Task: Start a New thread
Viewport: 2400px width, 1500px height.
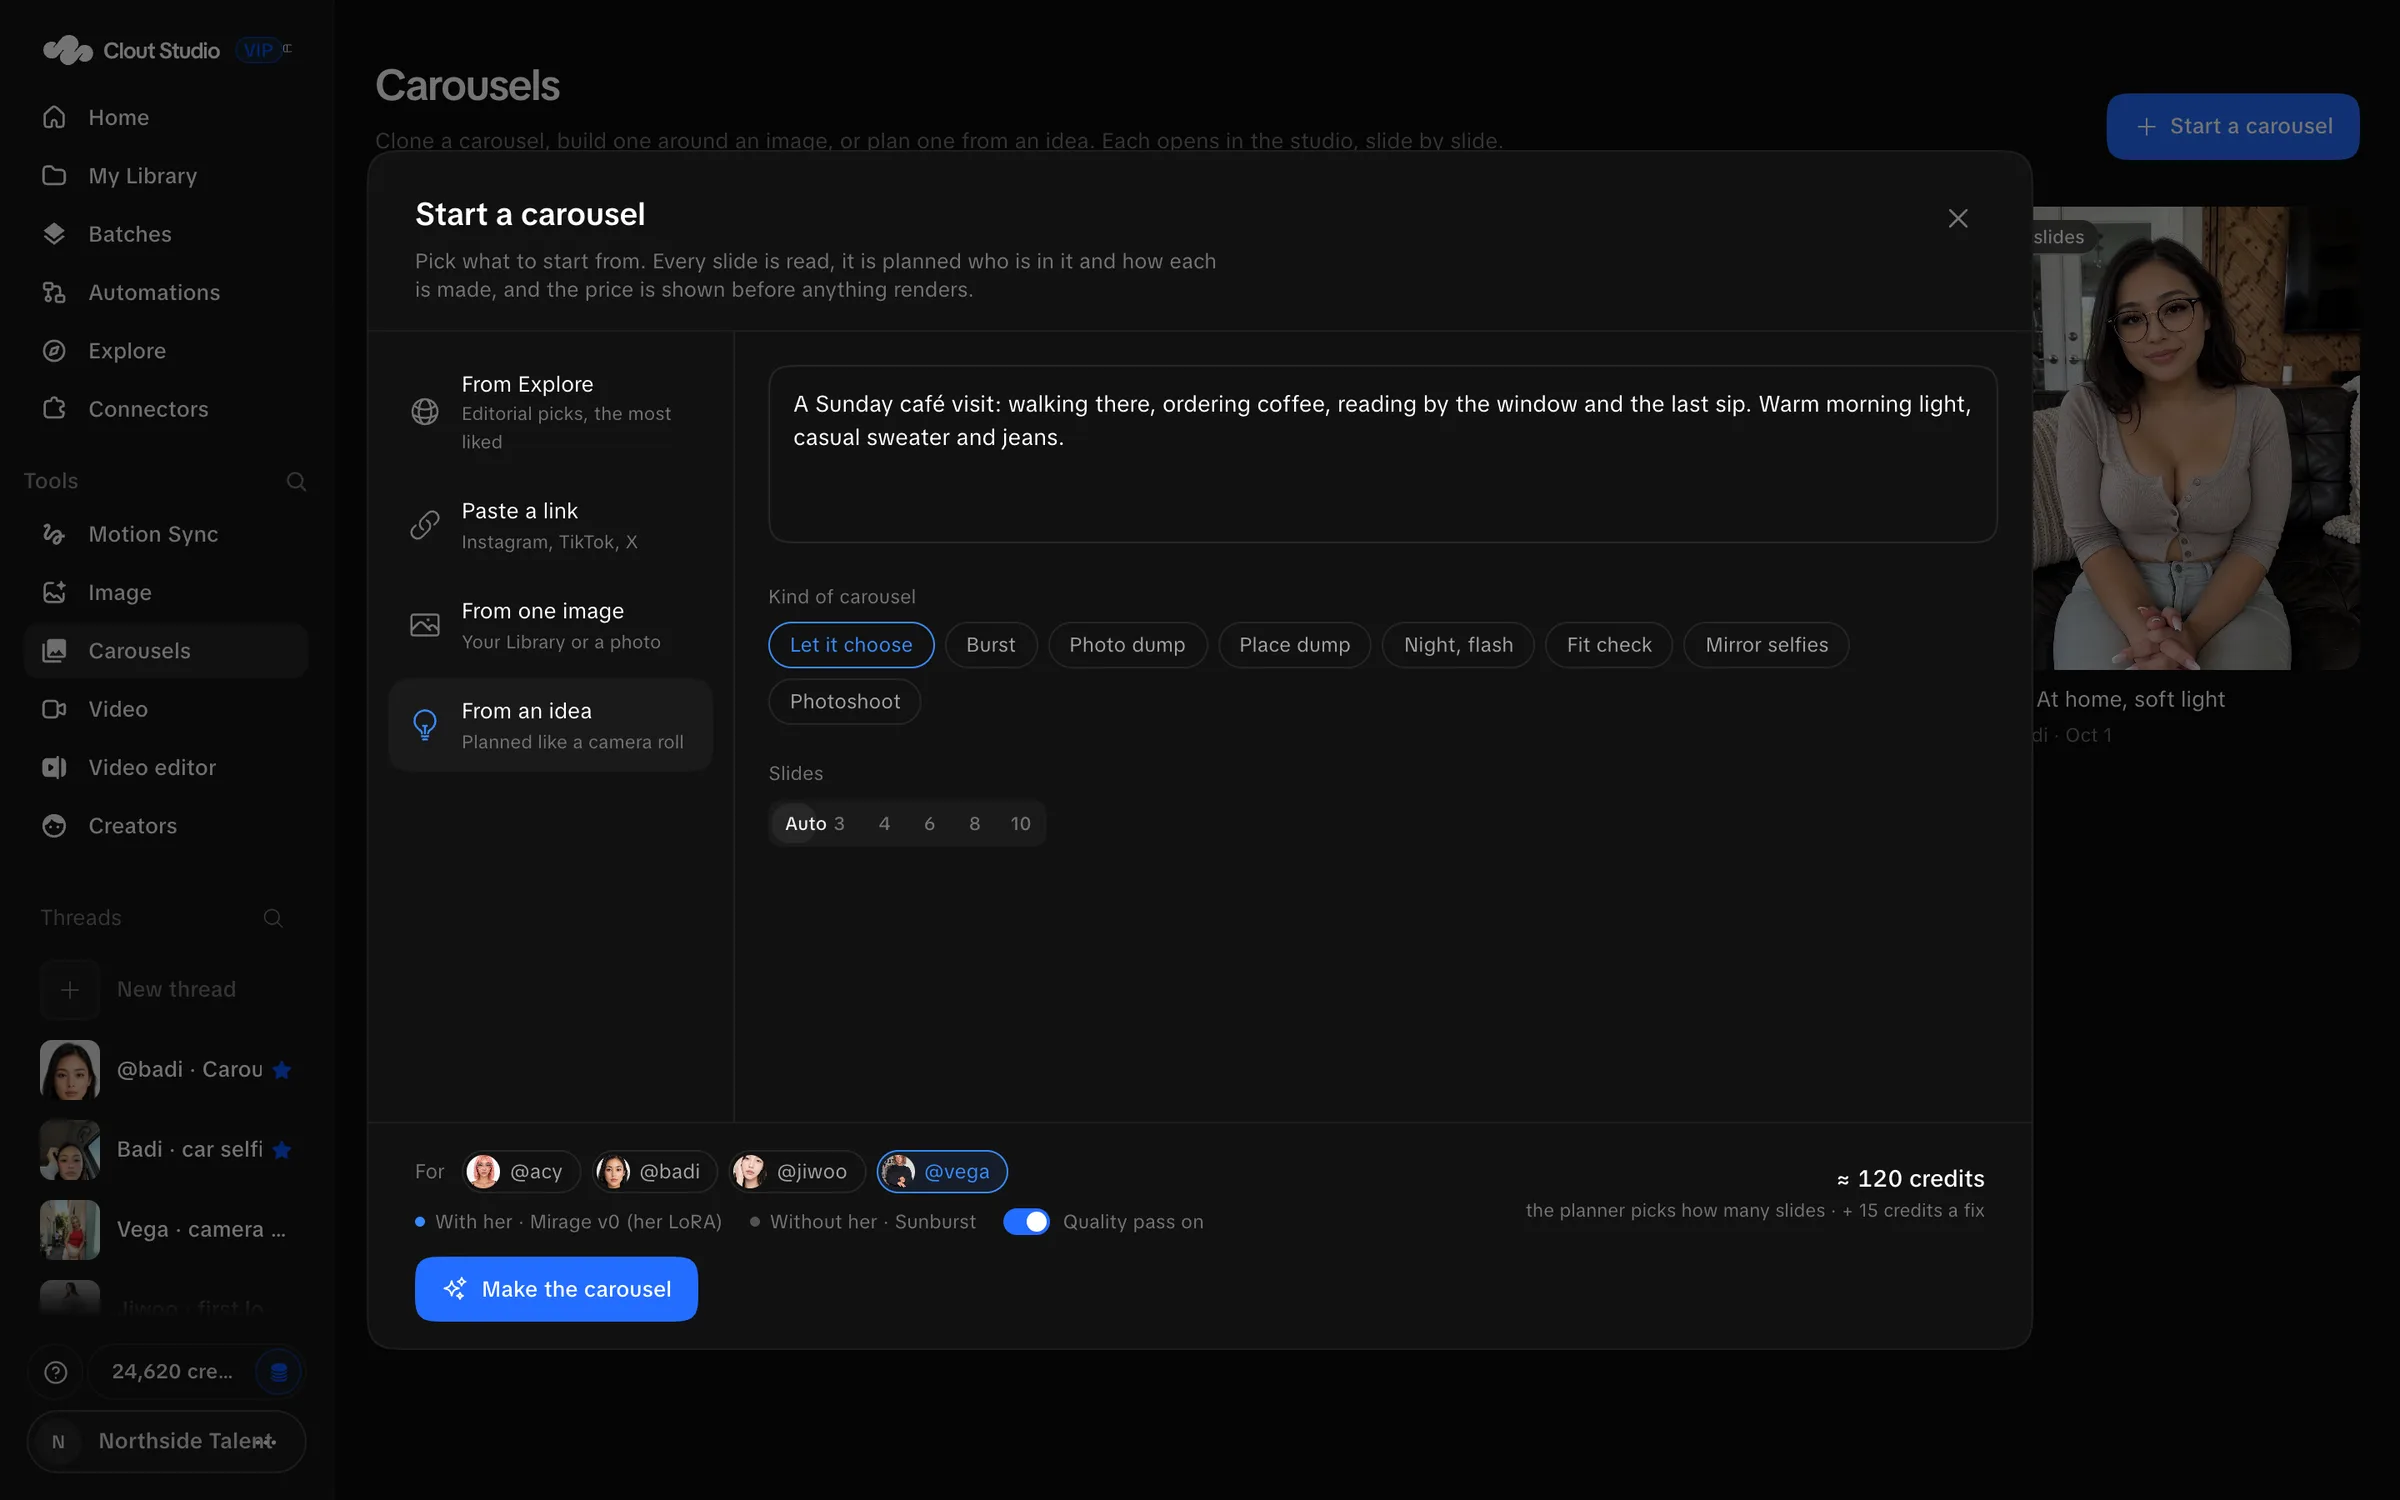Action: (165, 989)
